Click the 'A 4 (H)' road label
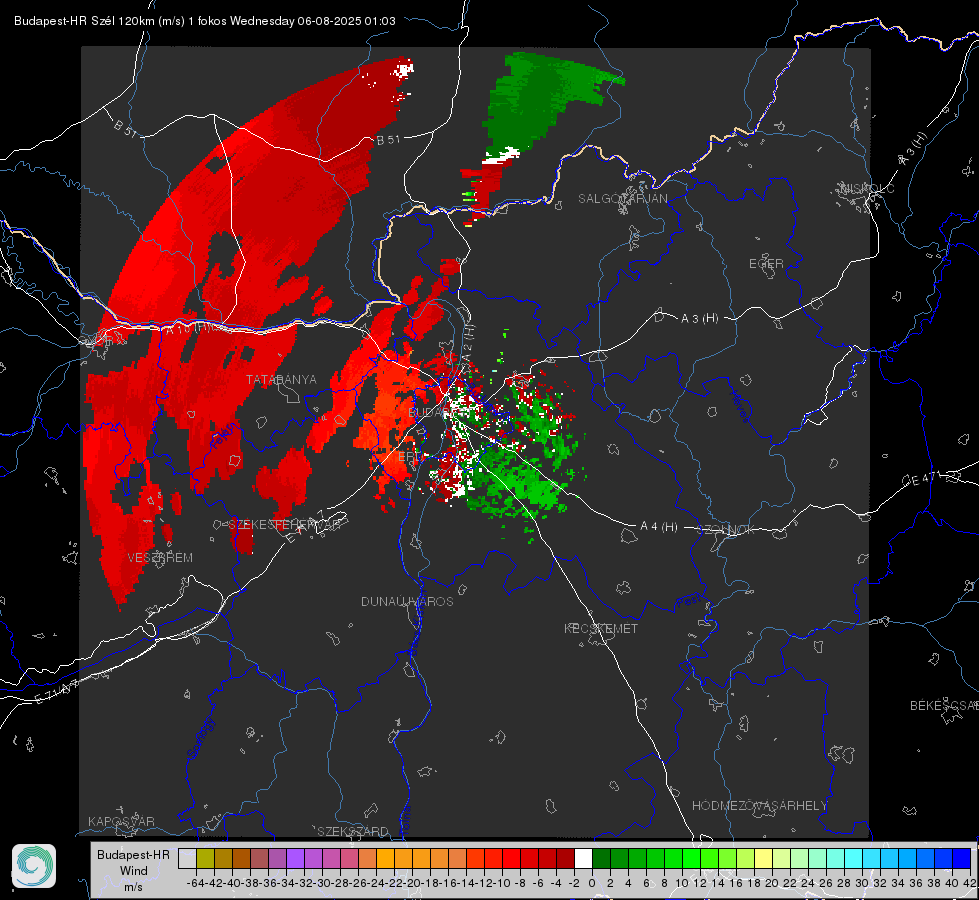 [x=659, y=527]
